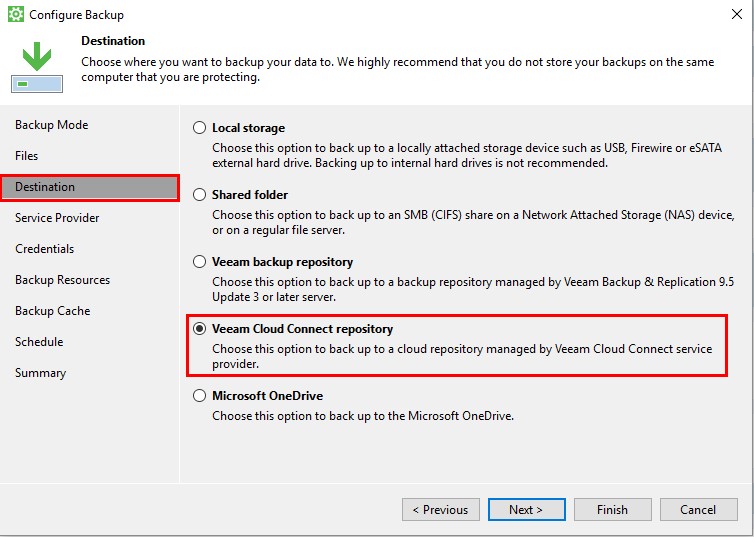Open the Service Provider step

[57, 218]
